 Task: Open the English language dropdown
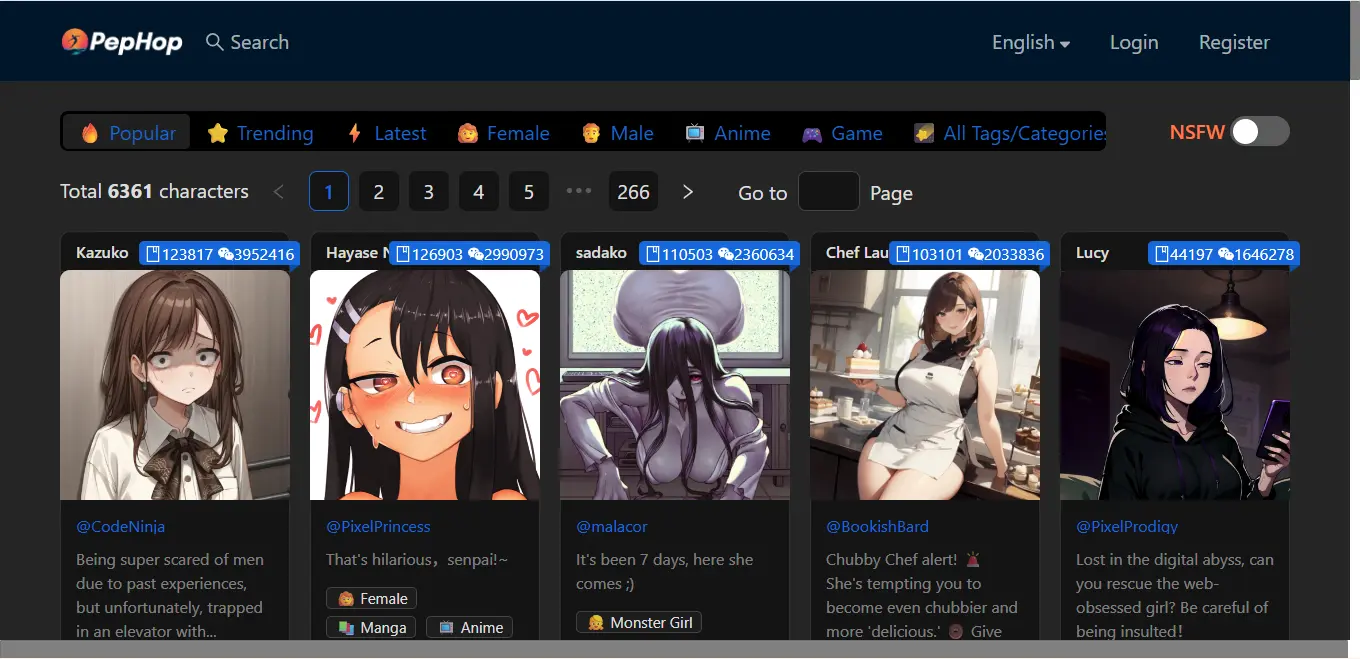point(1030,42)
